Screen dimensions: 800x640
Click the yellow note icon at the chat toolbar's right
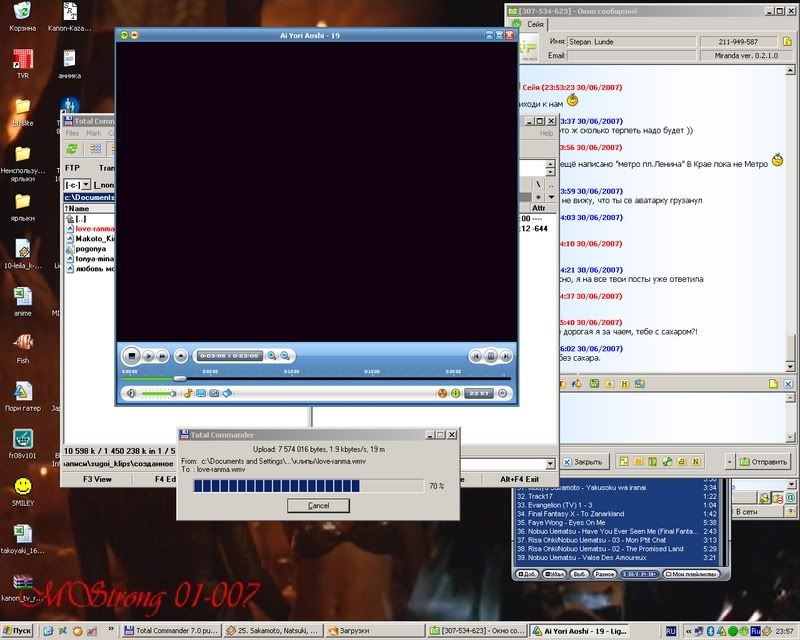[773, 384]
